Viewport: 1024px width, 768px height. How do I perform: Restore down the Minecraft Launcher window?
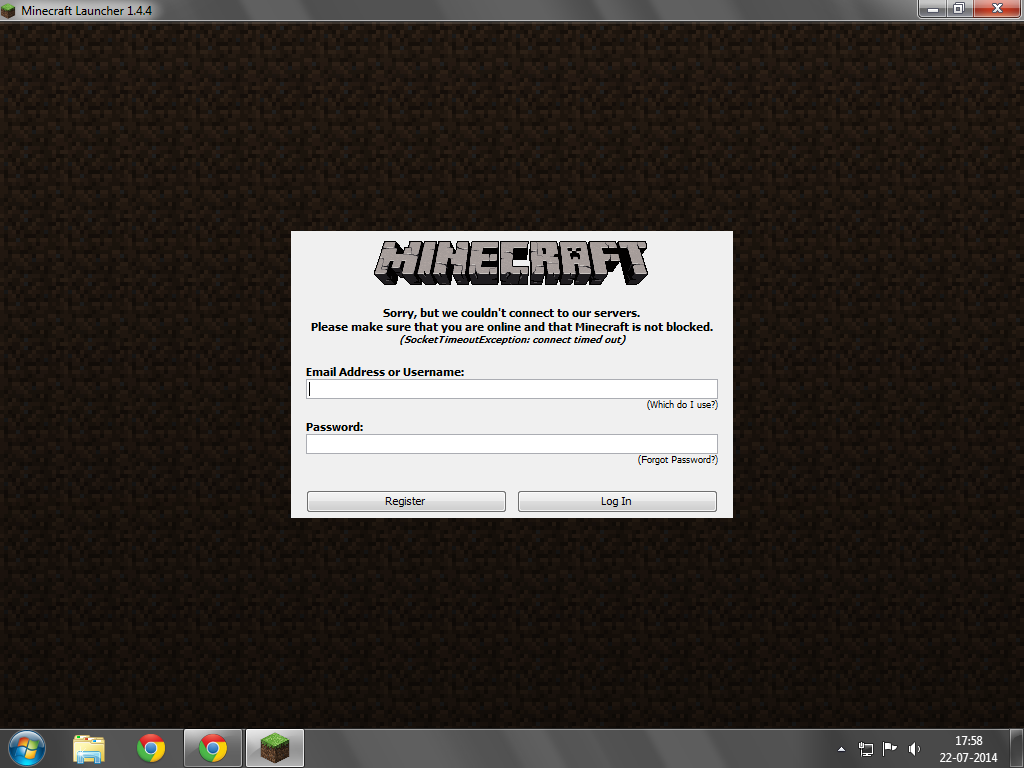click(959, 8)
